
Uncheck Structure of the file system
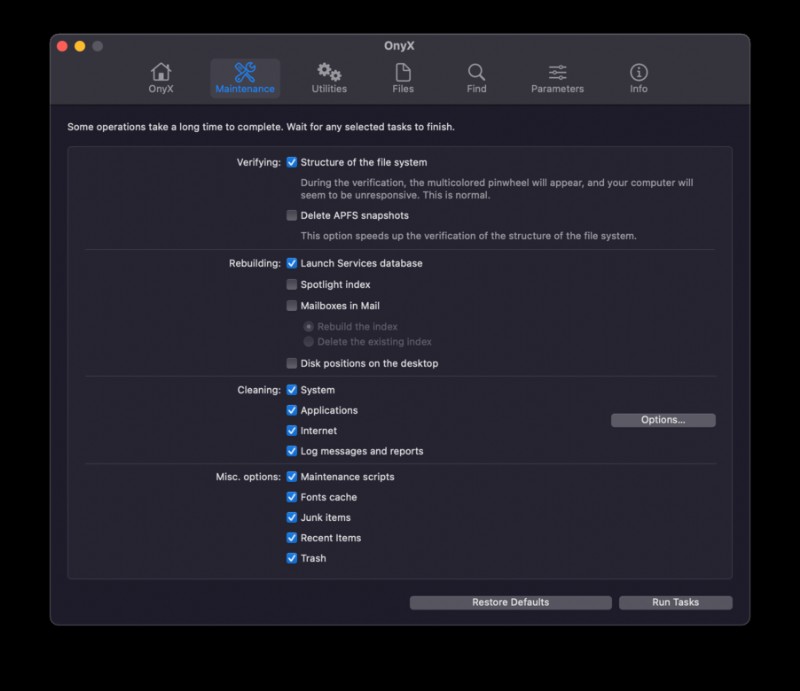(x=292, y=161)
